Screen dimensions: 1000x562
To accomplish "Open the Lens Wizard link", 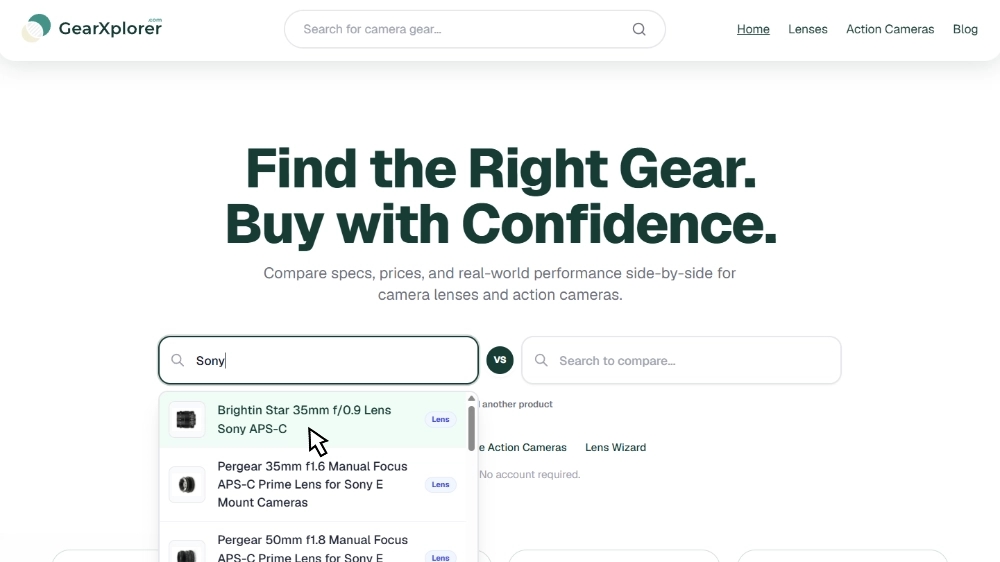I will click(x=615, y=448).
